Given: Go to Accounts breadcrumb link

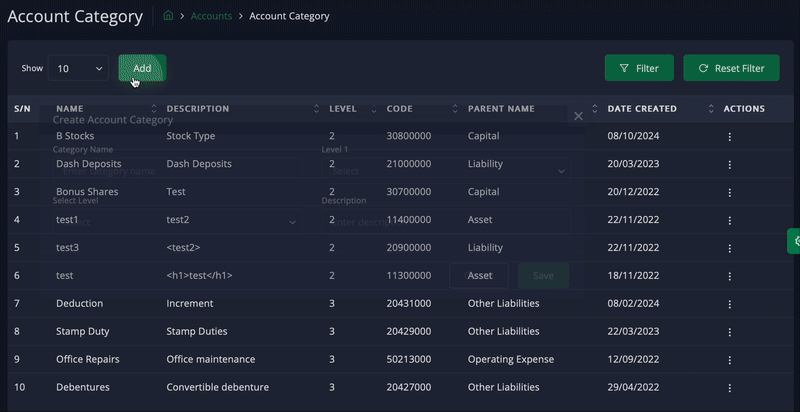Looking at the screenshot, I should coord(211,17).
